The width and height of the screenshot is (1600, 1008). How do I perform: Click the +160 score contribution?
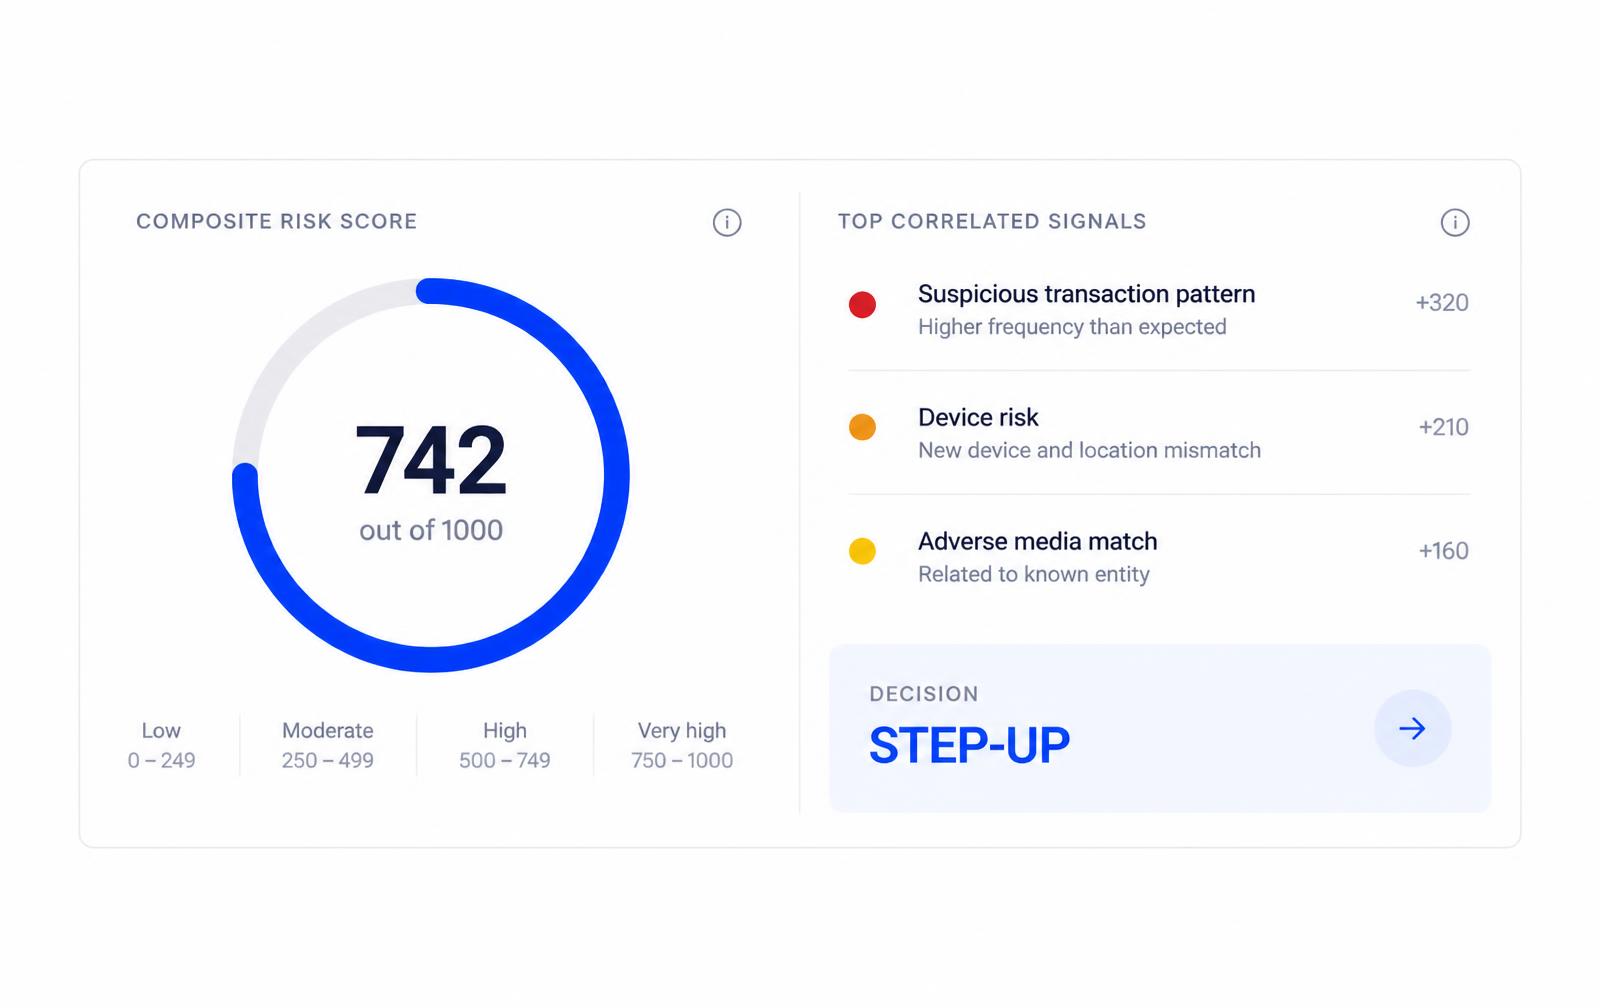pyautogui.click(x=1443, y=551)
